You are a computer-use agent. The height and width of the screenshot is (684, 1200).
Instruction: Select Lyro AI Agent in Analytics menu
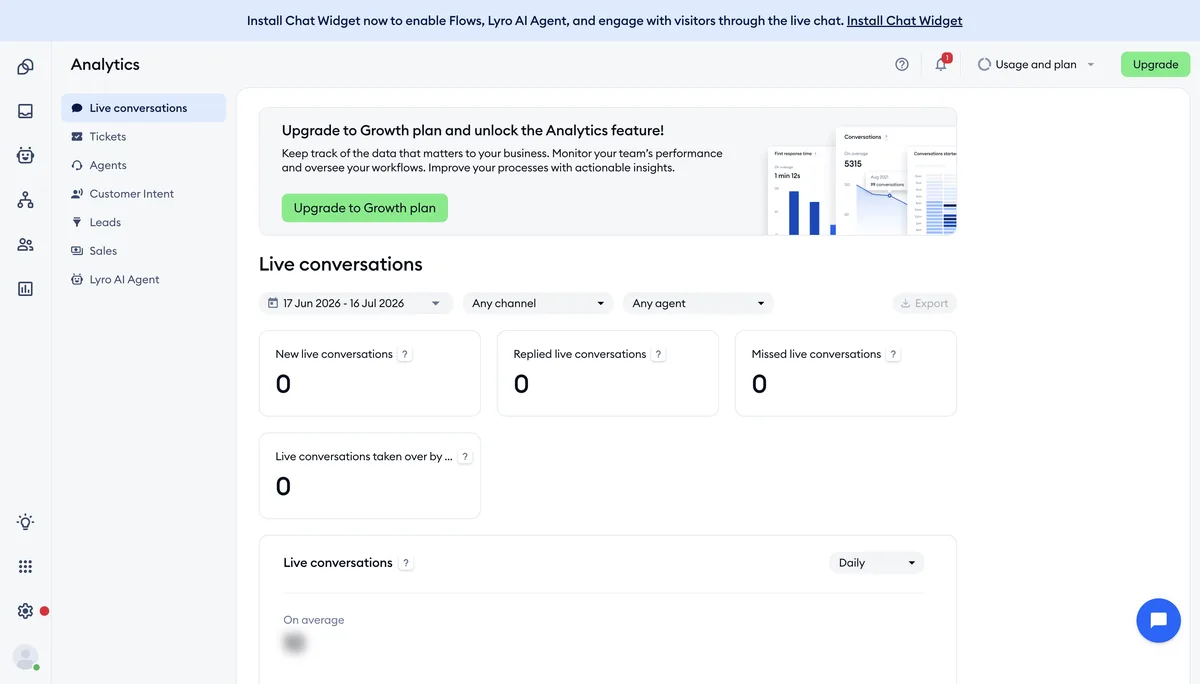[x=143, y=280]
